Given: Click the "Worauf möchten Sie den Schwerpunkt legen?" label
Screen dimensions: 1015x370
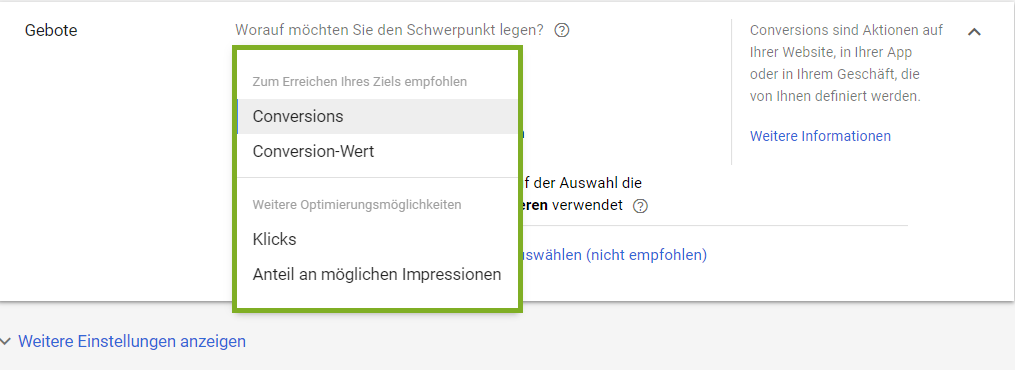Looking at the screenshot, I should pos(389,30).
